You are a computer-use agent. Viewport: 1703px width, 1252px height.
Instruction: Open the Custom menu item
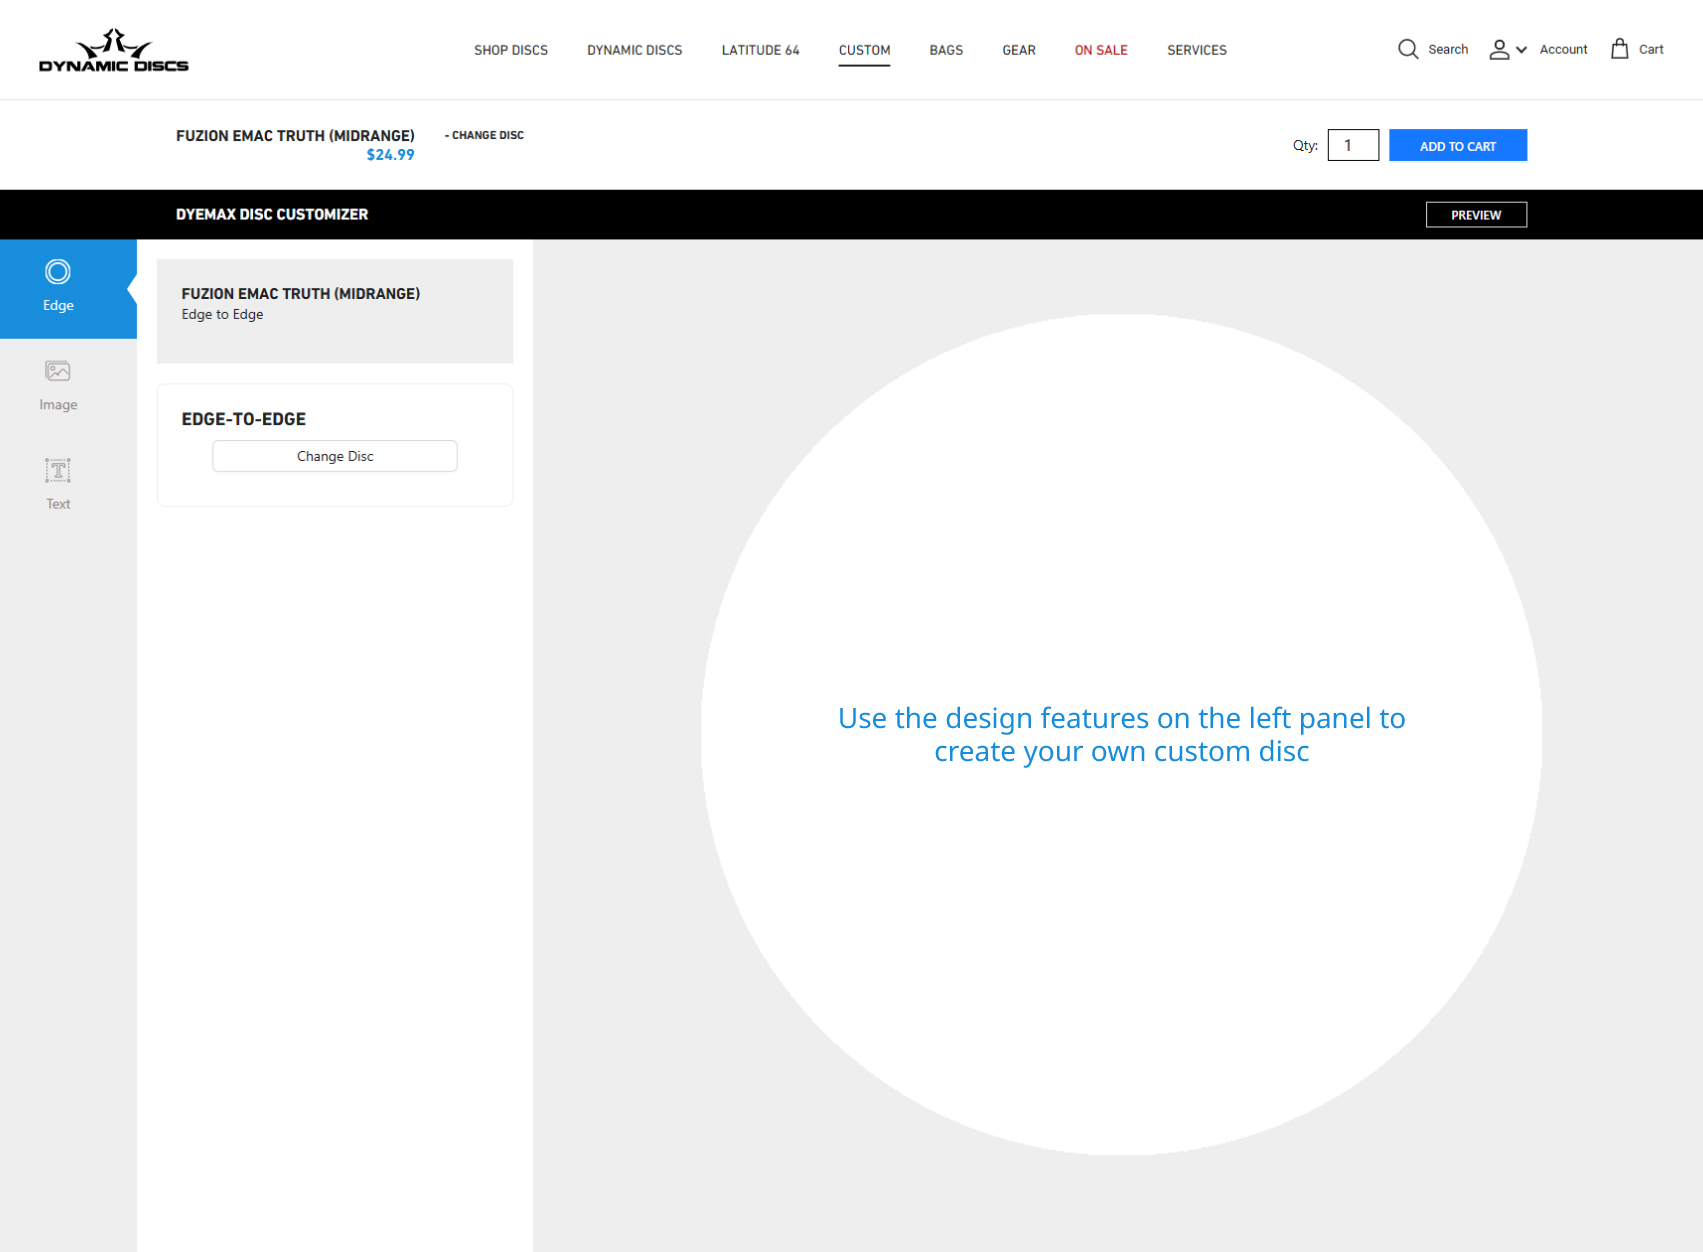coord(864,50)
